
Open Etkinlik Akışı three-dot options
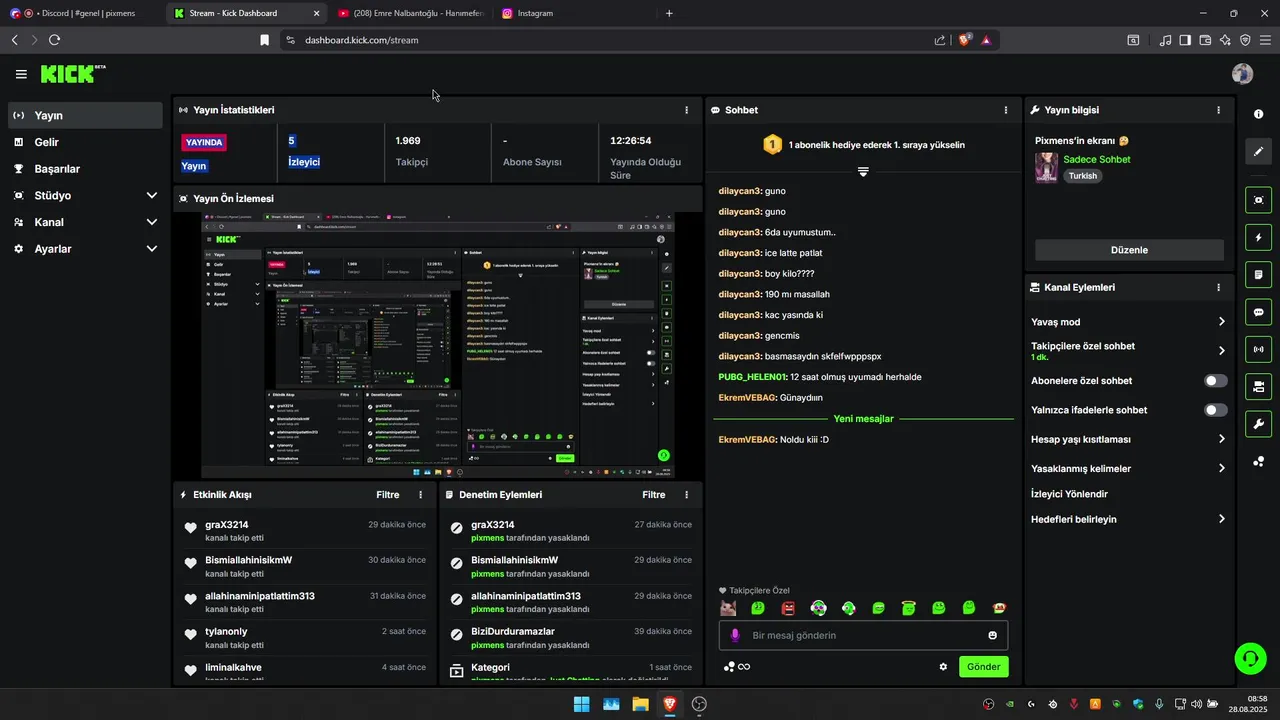[420, 495]
